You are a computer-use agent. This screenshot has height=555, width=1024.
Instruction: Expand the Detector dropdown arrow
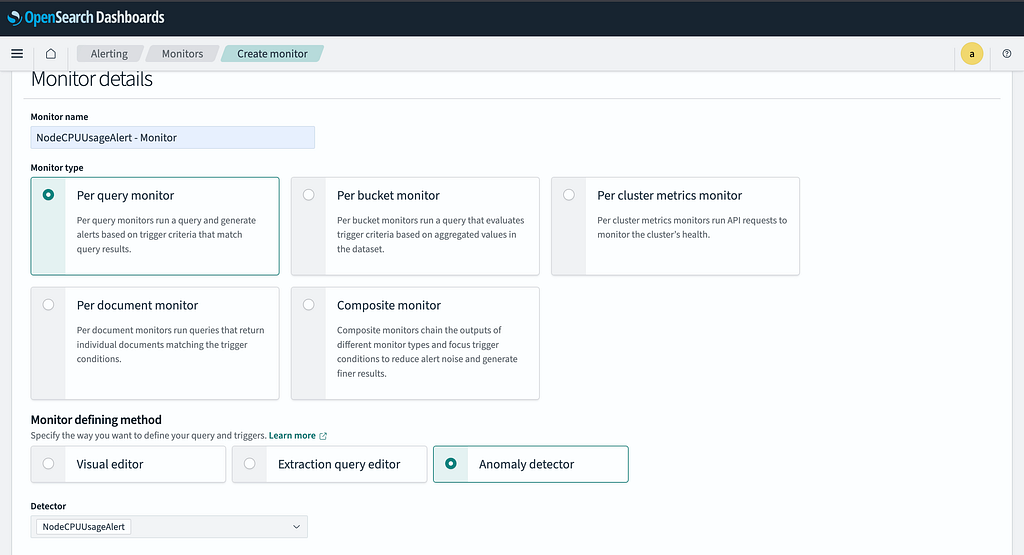(x=296, y=527)
